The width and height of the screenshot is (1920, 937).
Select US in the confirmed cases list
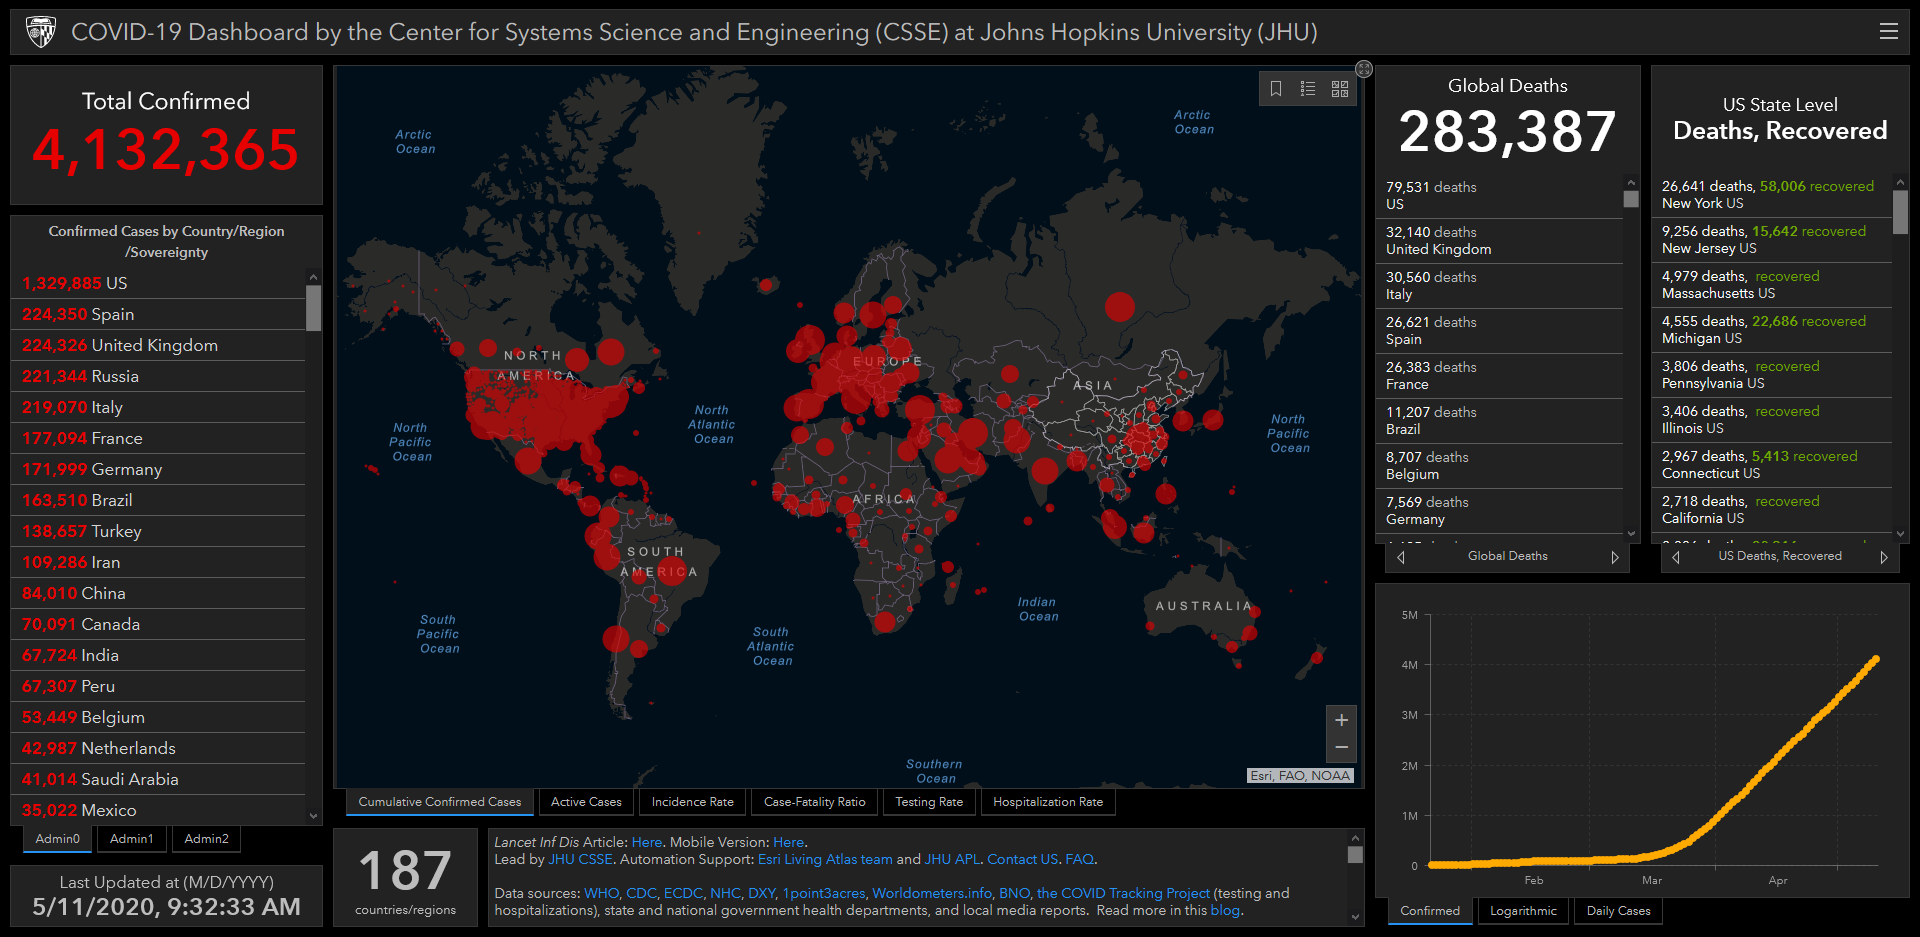(158, 283)
